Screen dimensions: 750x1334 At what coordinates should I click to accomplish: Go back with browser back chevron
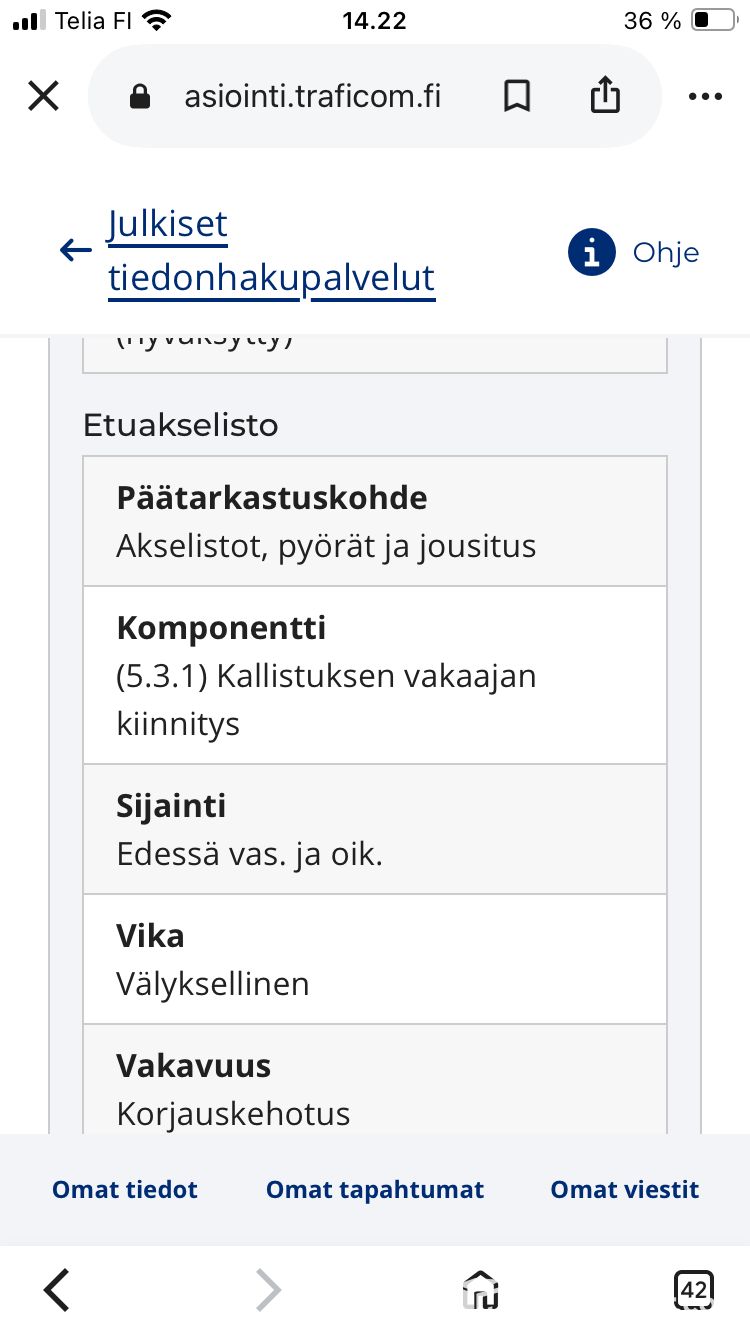[x=57, y=1289]
